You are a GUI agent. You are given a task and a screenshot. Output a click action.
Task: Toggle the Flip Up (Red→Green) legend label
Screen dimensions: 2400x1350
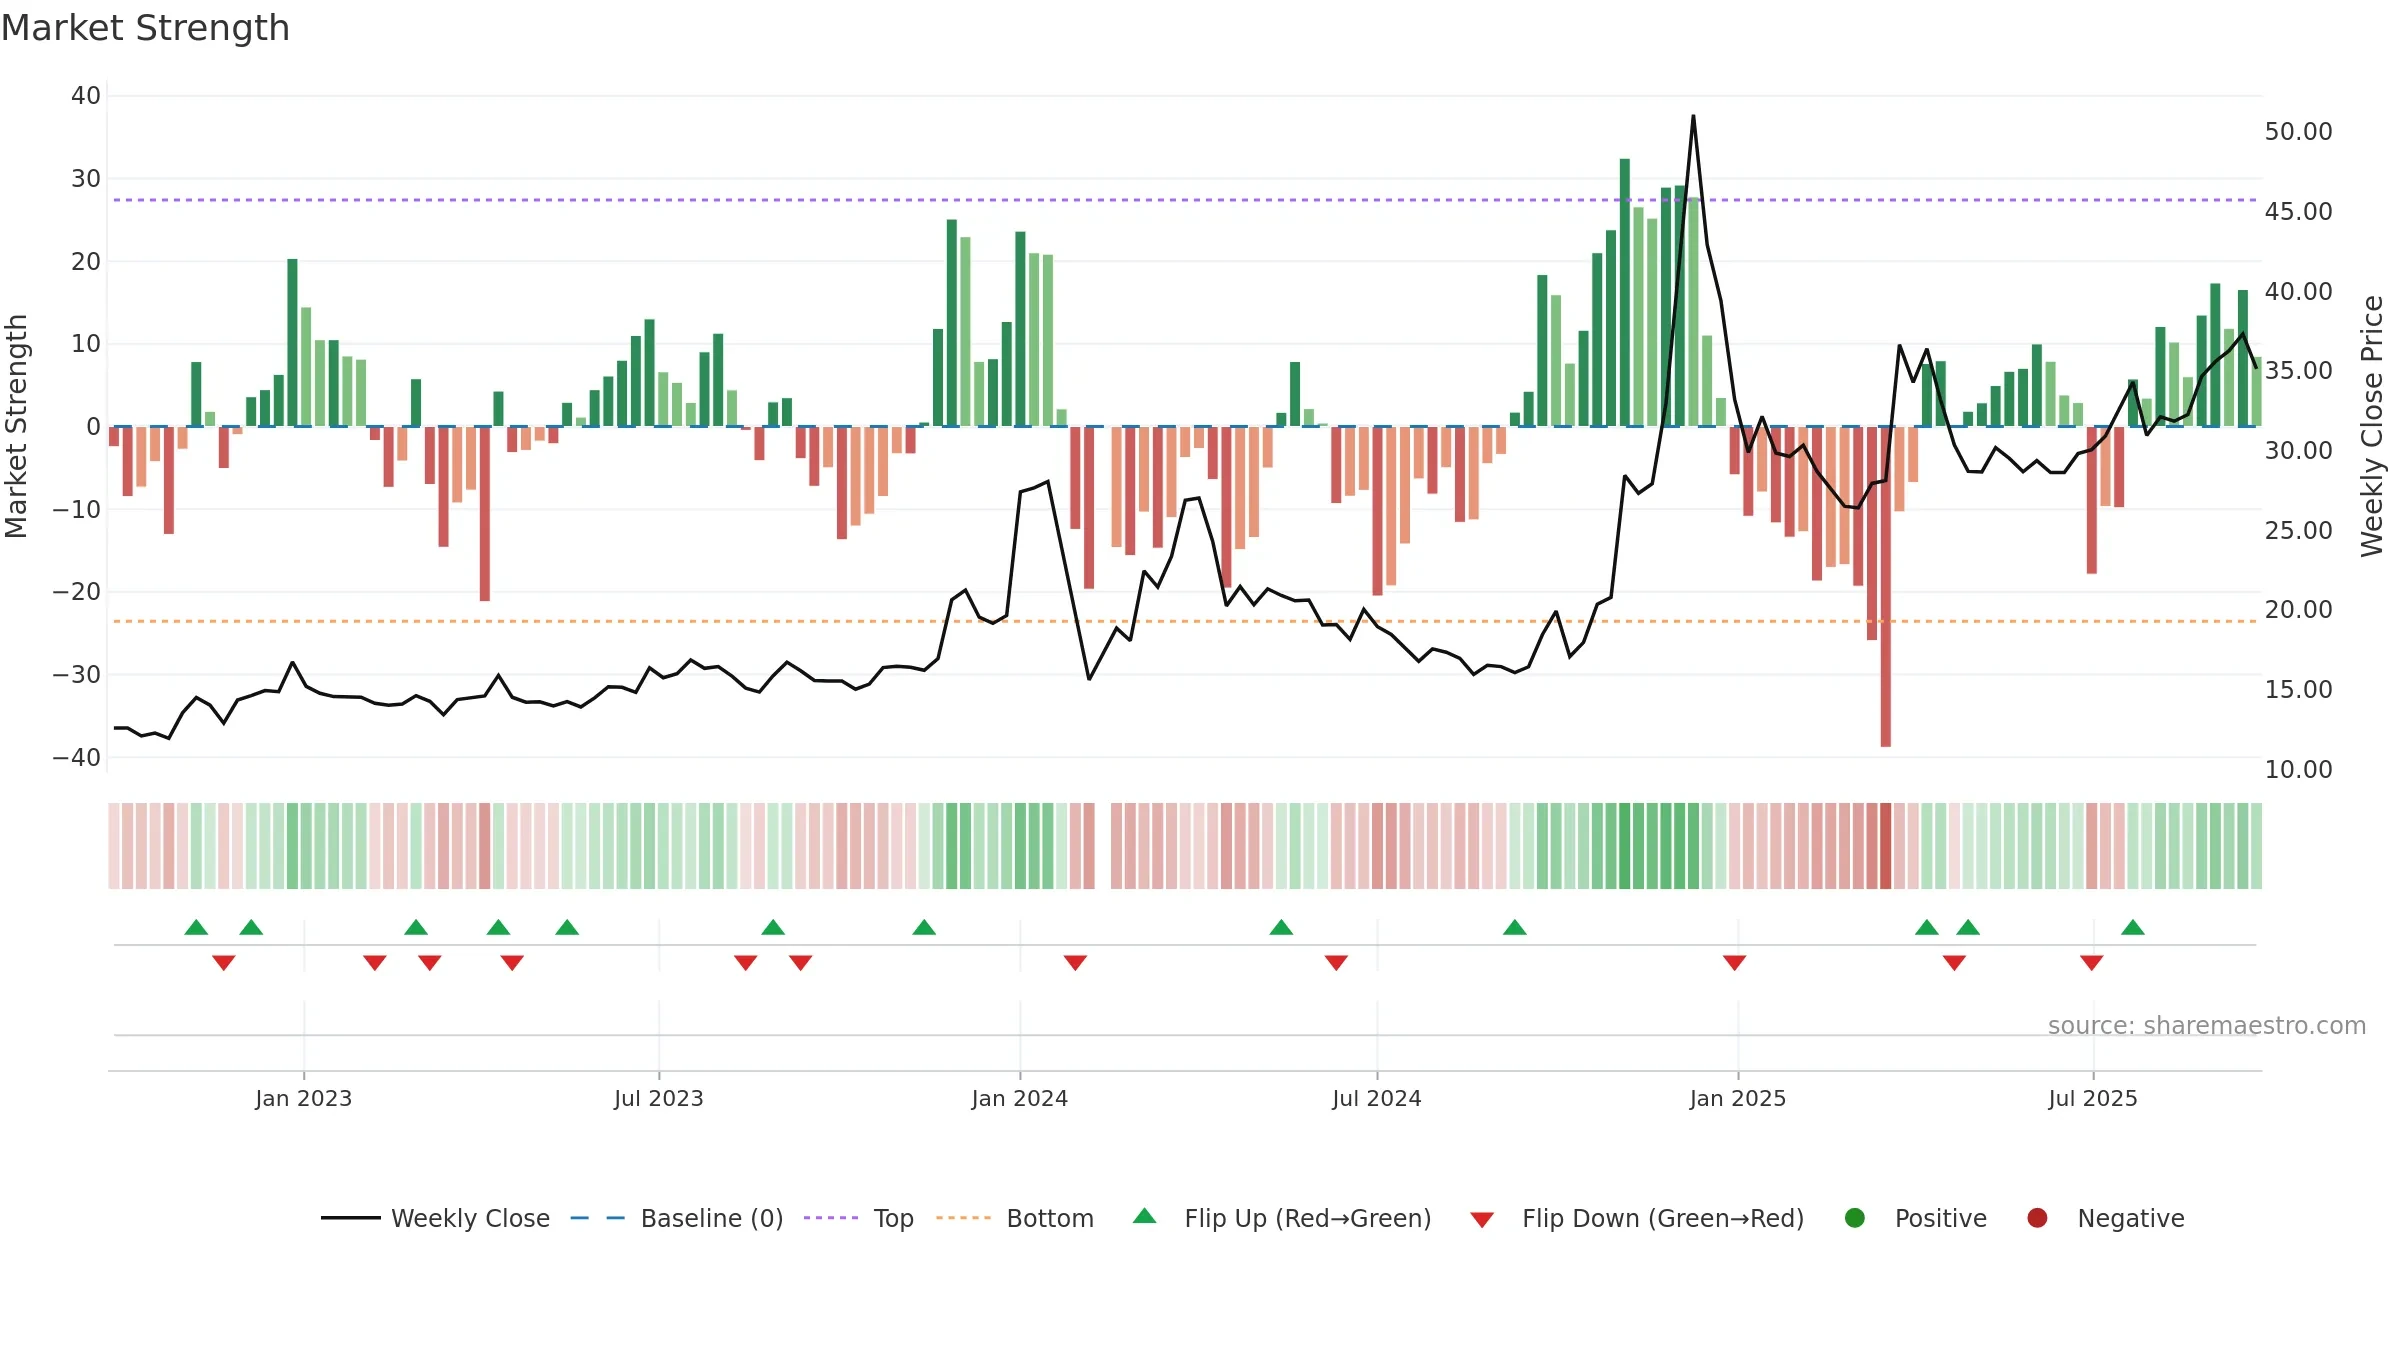[x=1308, y=1219]
